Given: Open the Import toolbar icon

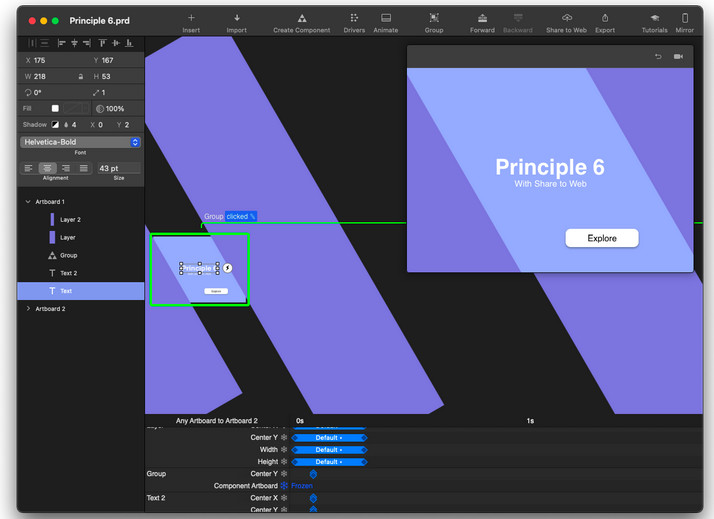Looking at the screenshot, I should click(x=237, y=18).
